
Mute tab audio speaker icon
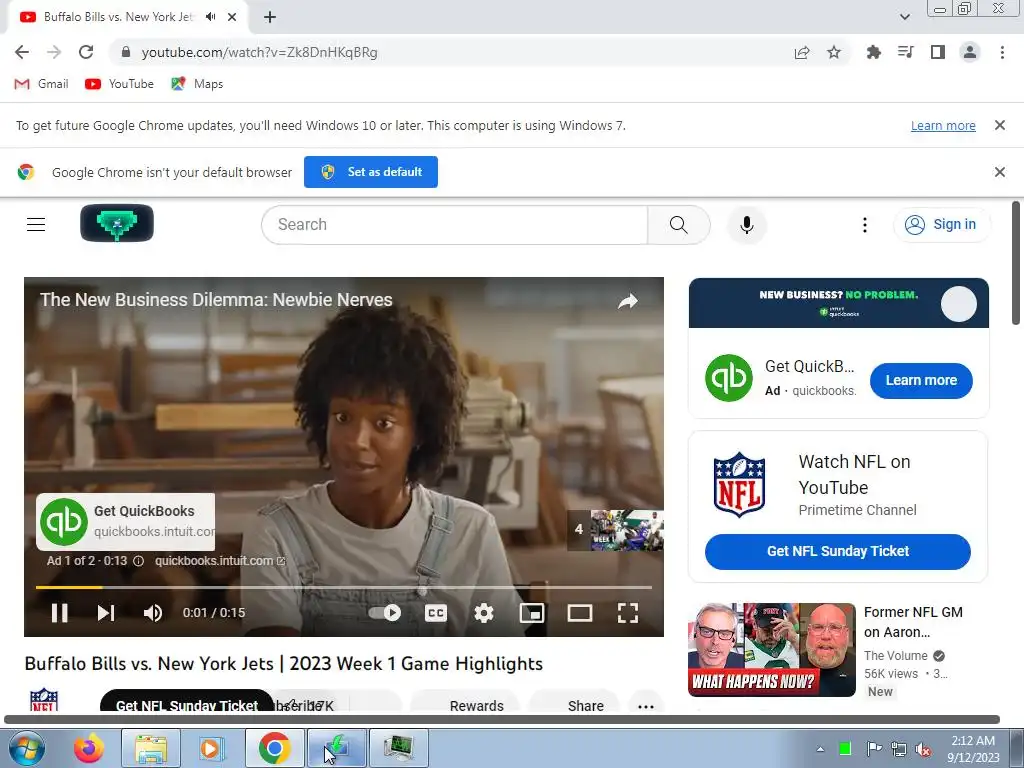click(x=210, y=17)
